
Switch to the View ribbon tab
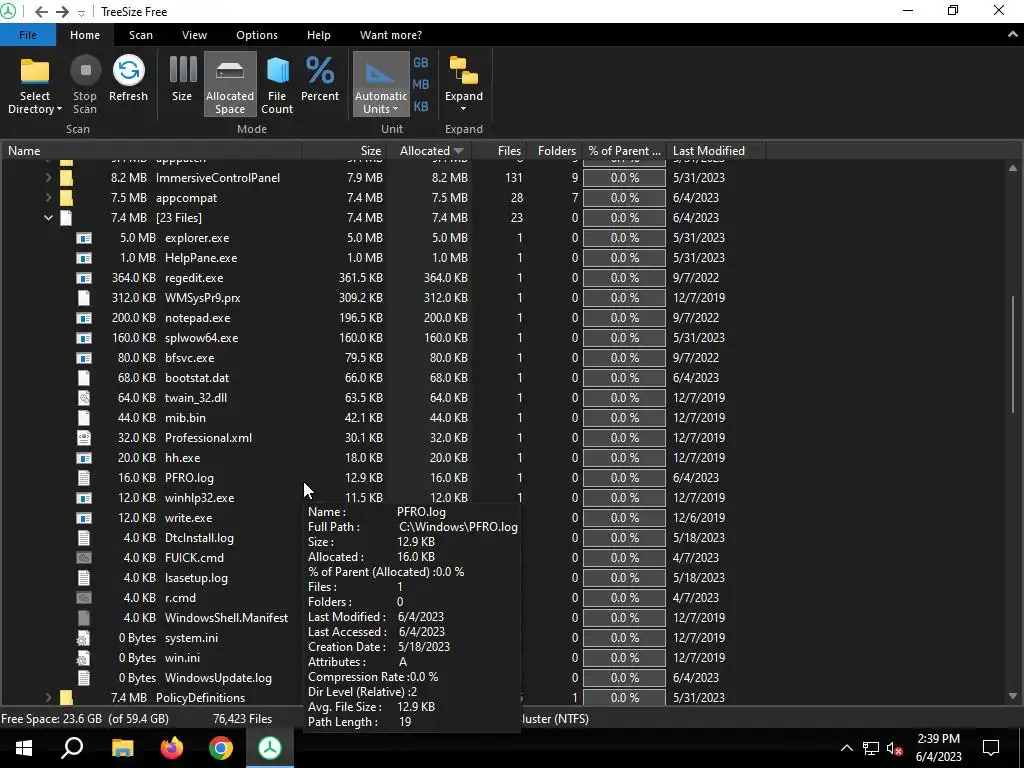pos(194,35)
